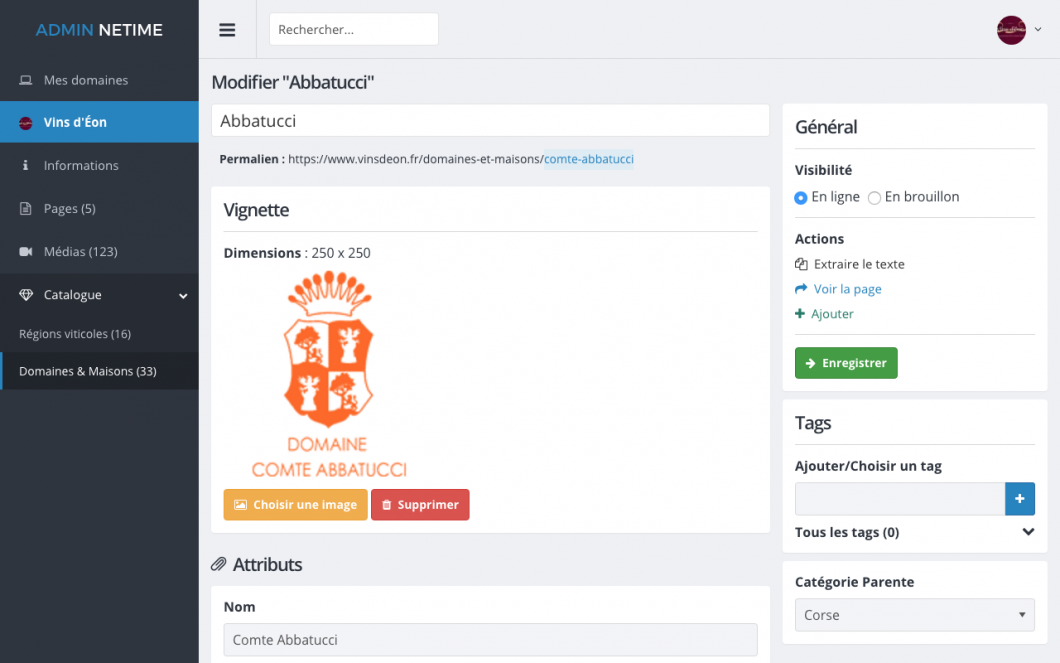1060x663 pixels.
Task: Add tag with the blue plus button
Action: point(1019,499)
